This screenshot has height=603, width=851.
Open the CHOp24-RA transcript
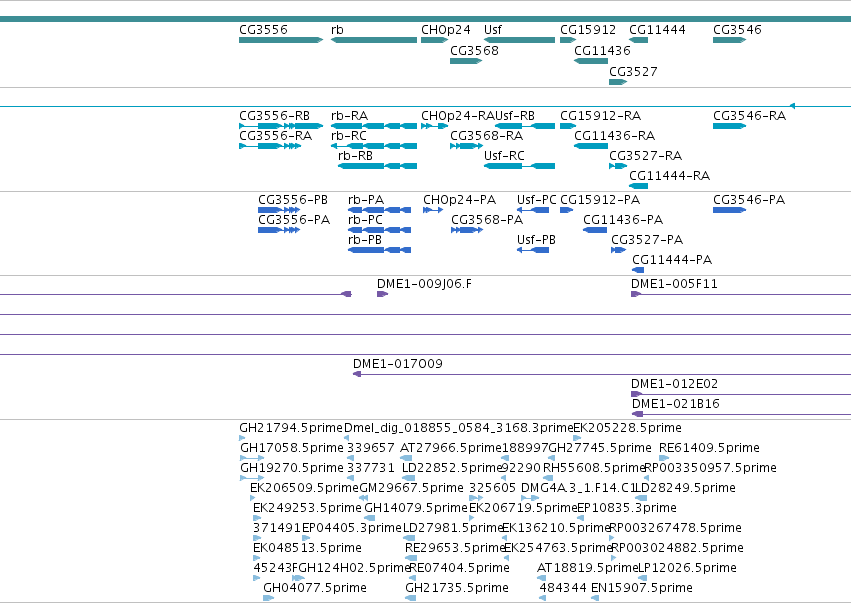[435, 126]
